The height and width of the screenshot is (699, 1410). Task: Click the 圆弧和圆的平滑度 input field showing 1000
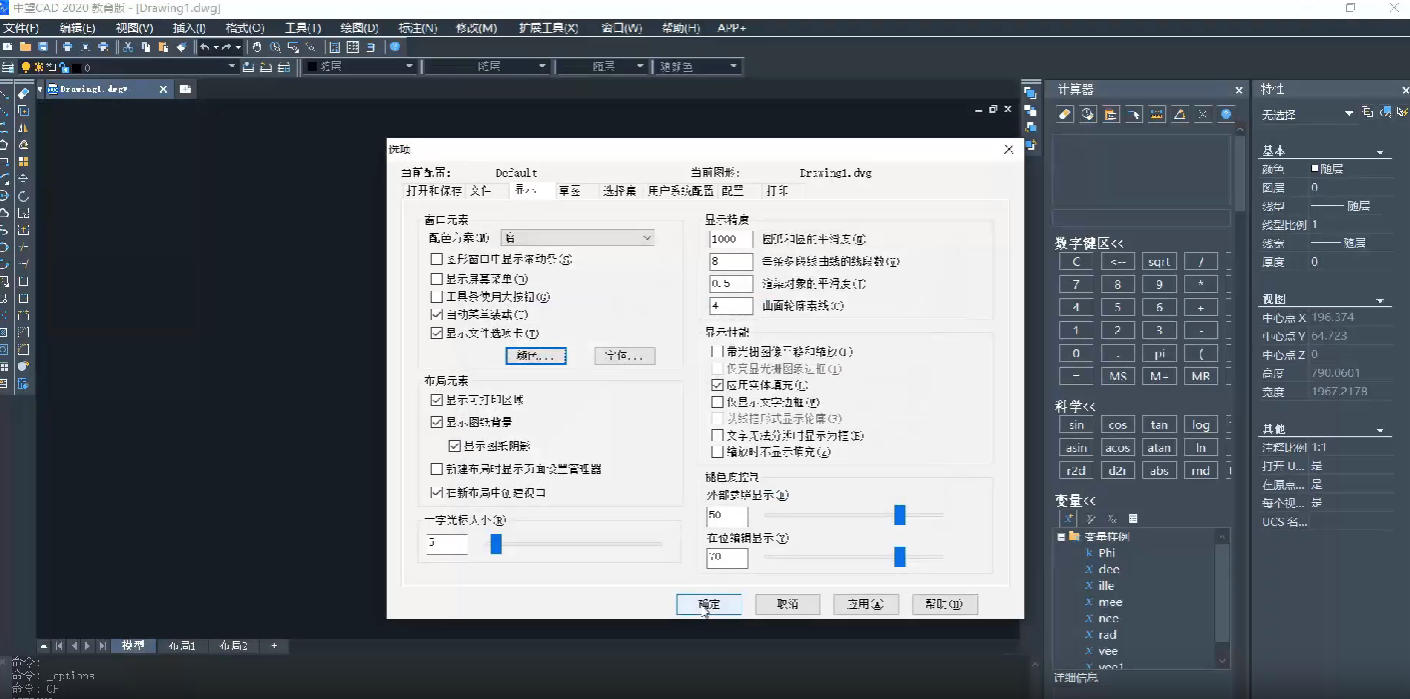[730, 239]
